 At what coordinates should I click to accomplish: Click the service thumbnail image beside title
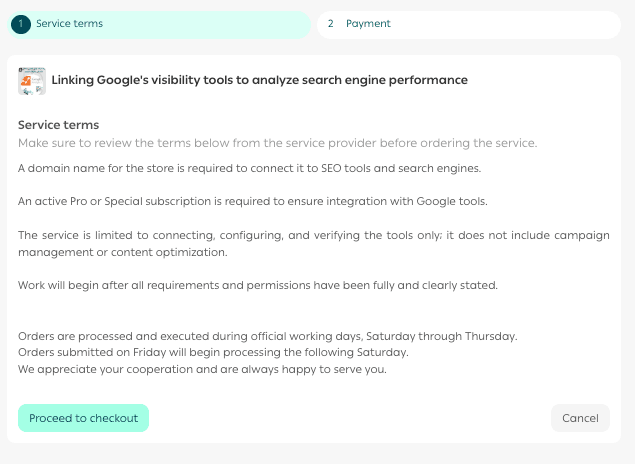point(32,81)
